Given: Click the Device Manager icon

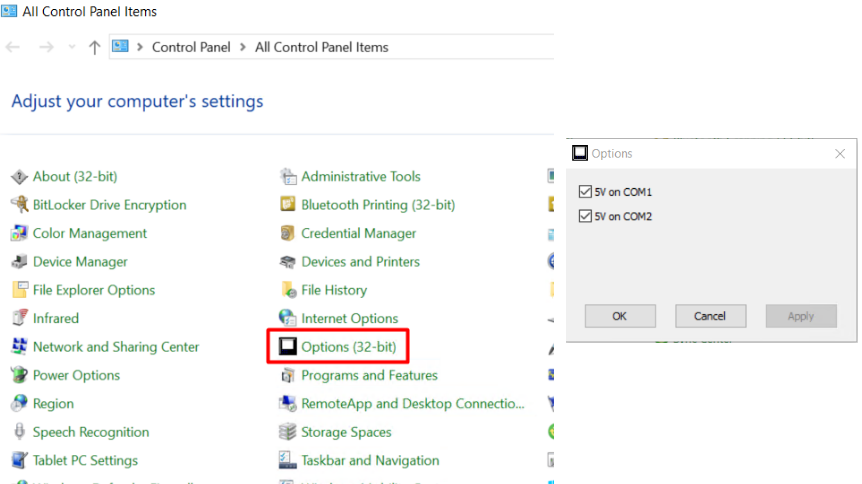Looking at the screenshot, I should tap(18, 262).
